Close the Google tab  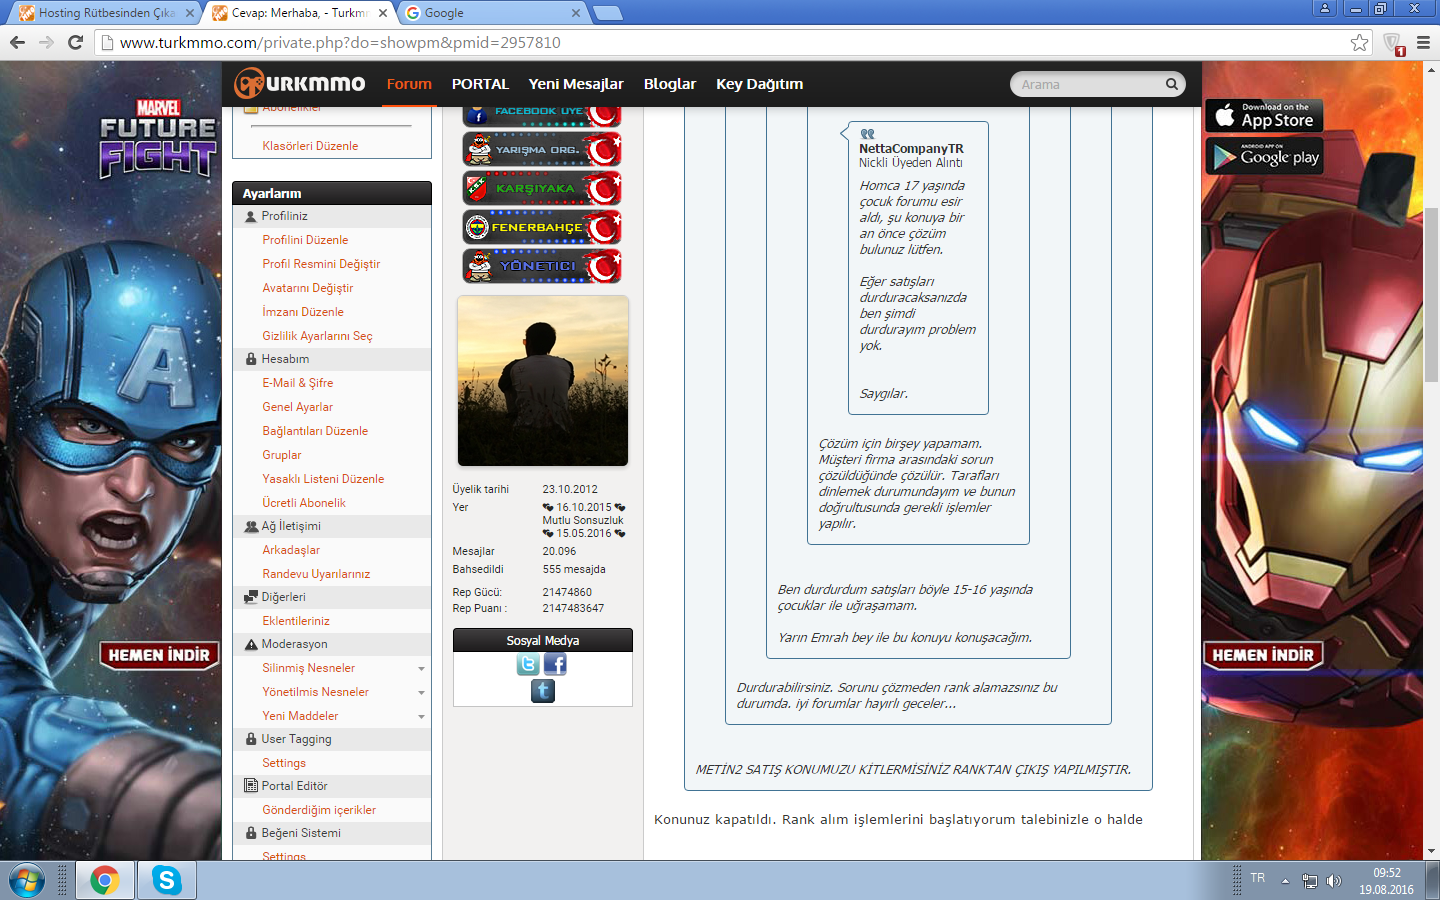click(x=576, y=13)
